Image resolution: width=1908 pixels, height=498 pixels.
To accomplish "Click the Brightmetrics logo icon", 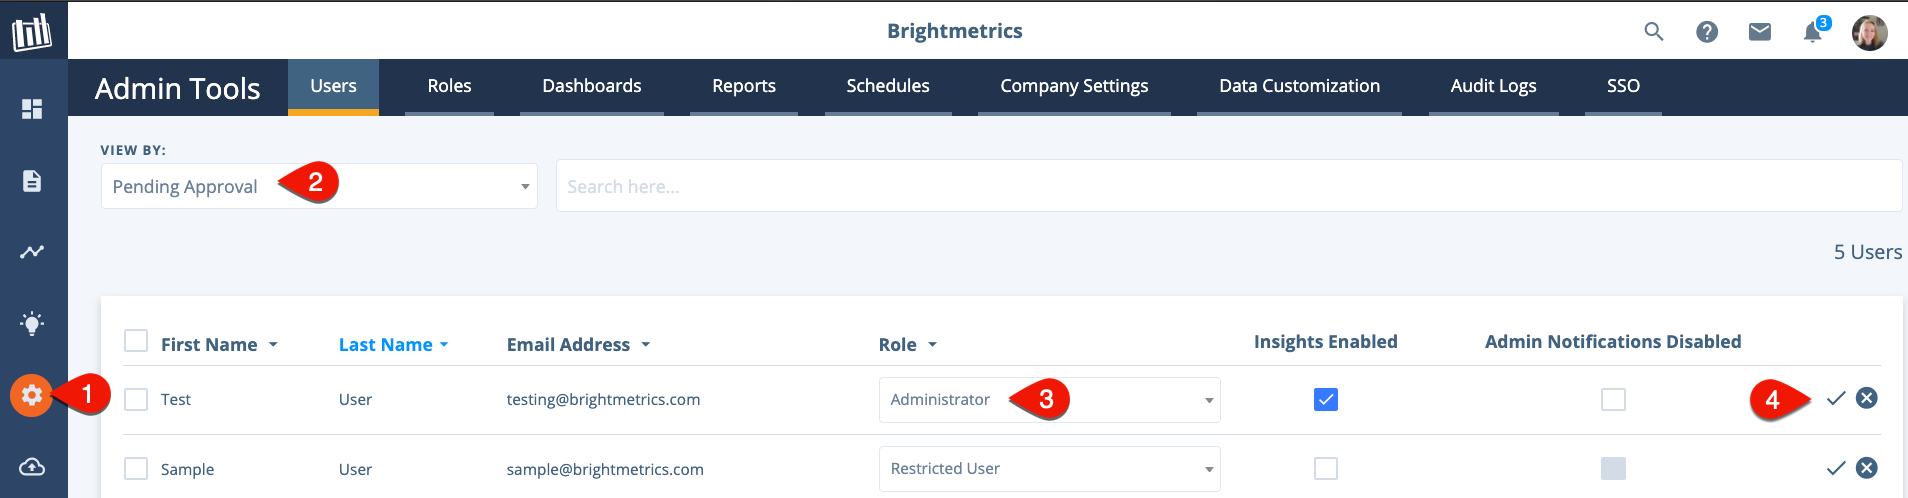I will (x=32, y=31).
